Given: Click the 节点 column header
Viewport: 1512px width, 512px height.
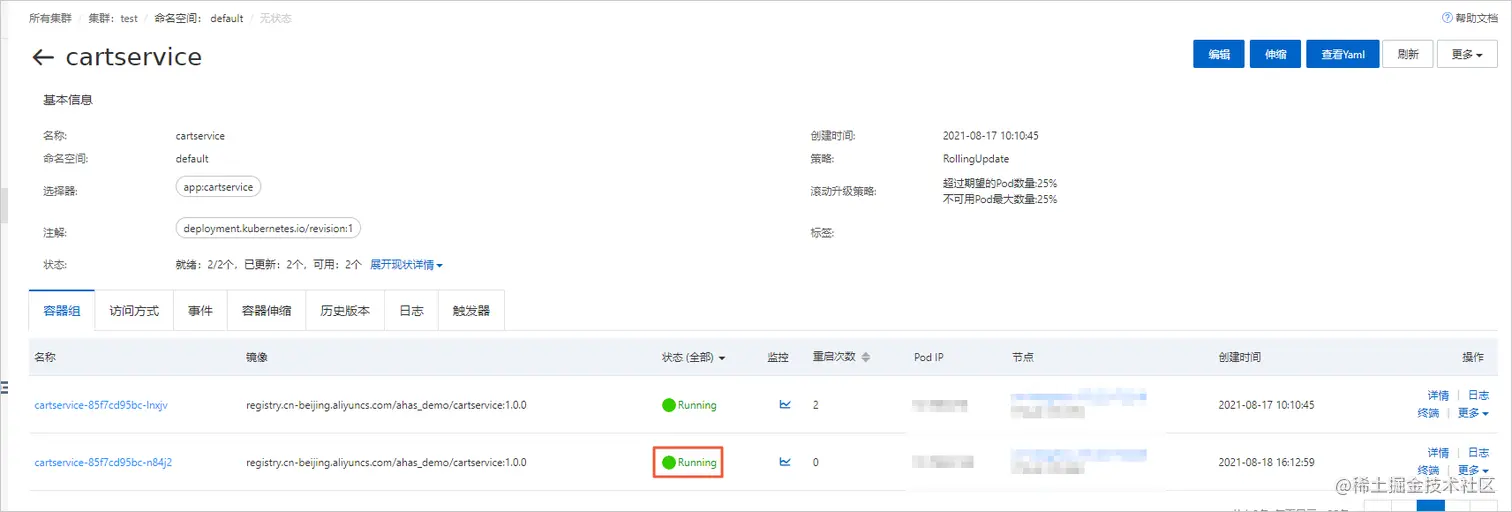Looking at the screenshot, I should pyautogui.click(x=1022, y=357).
